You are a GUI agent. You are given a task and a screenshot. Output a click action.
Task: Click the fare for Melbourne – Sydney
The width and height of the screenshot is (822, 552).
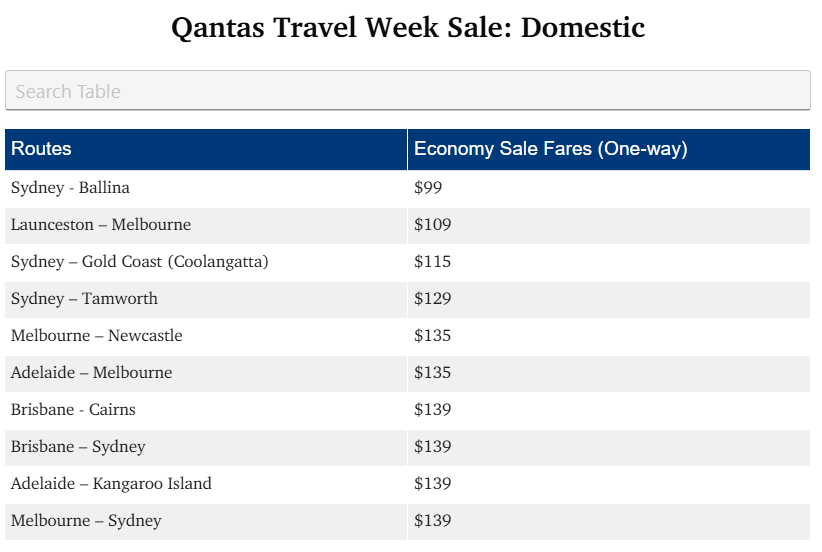point(432,521)
